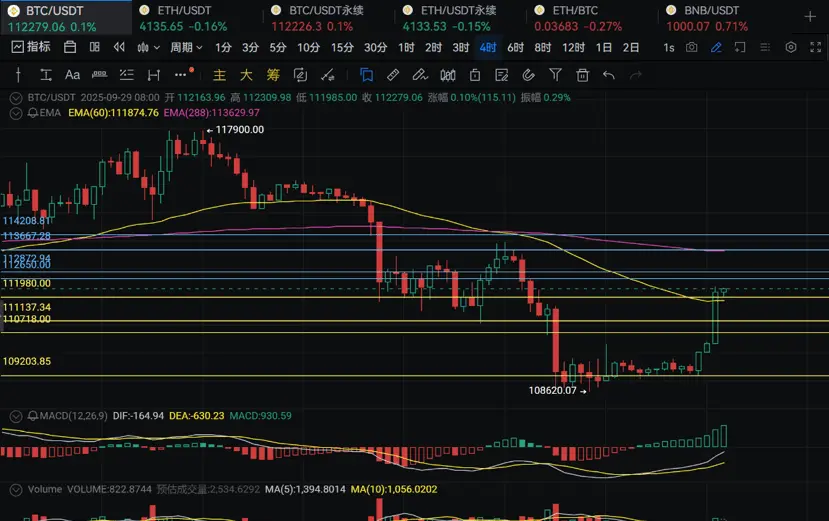Image resolution: width=829 pixels, height=521 pixels.
Task: Open the BTC/USDT ticker tab
Action: pyautogui.click(x=66, y=18)
